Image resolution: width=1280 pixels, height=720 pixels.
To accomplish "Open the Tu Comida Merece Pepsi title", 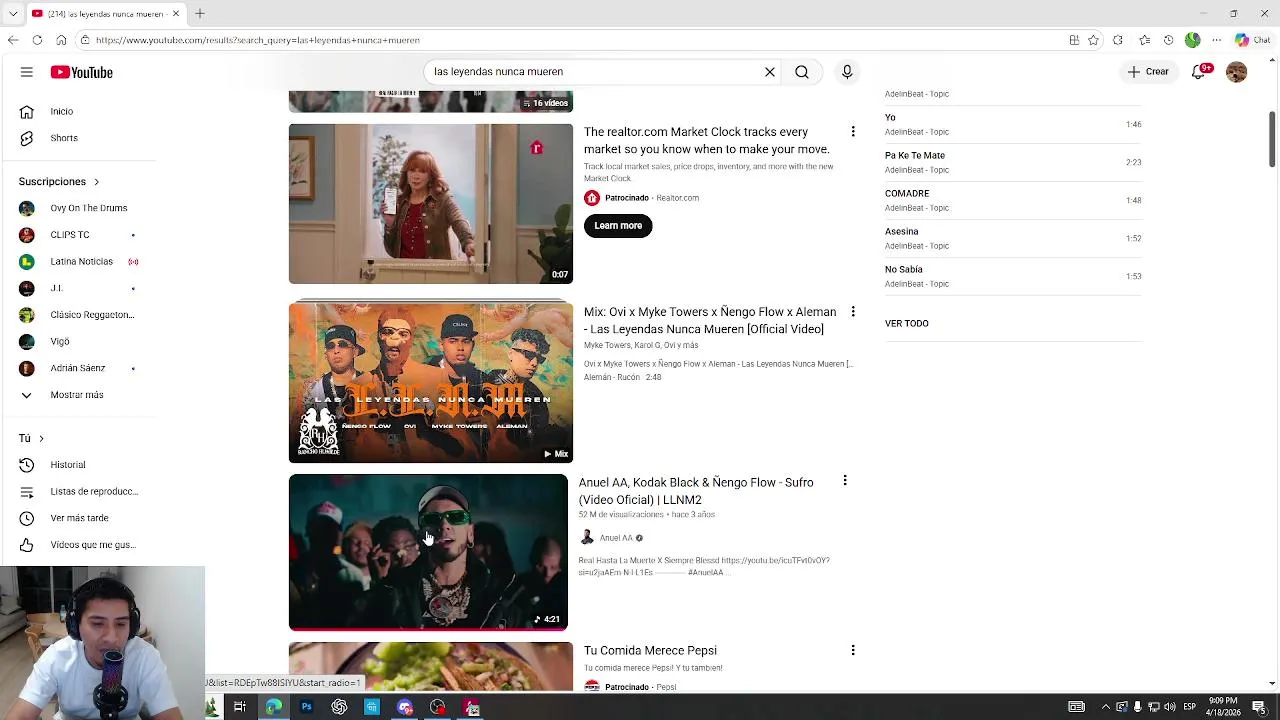I will click(650, 650).
